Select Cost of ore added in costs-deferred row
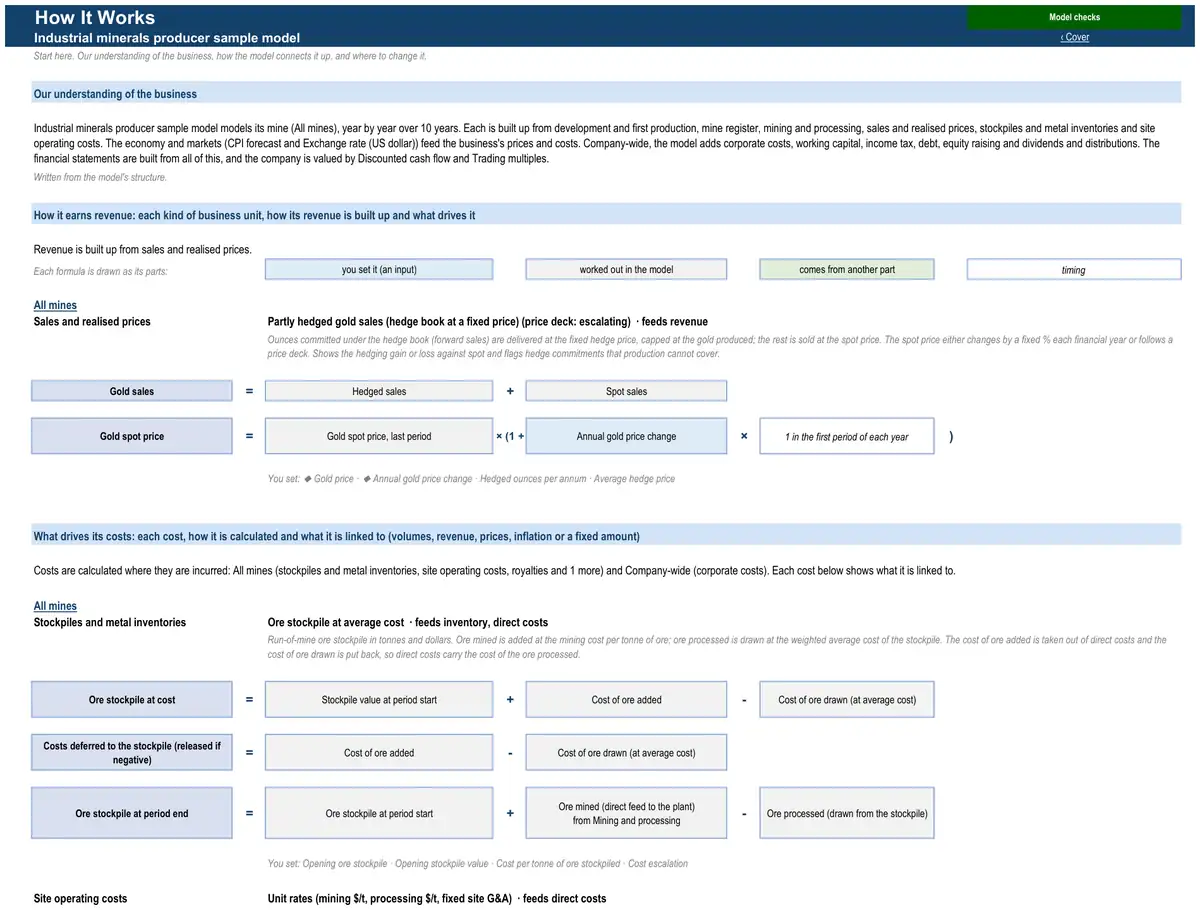 point(379,753)
